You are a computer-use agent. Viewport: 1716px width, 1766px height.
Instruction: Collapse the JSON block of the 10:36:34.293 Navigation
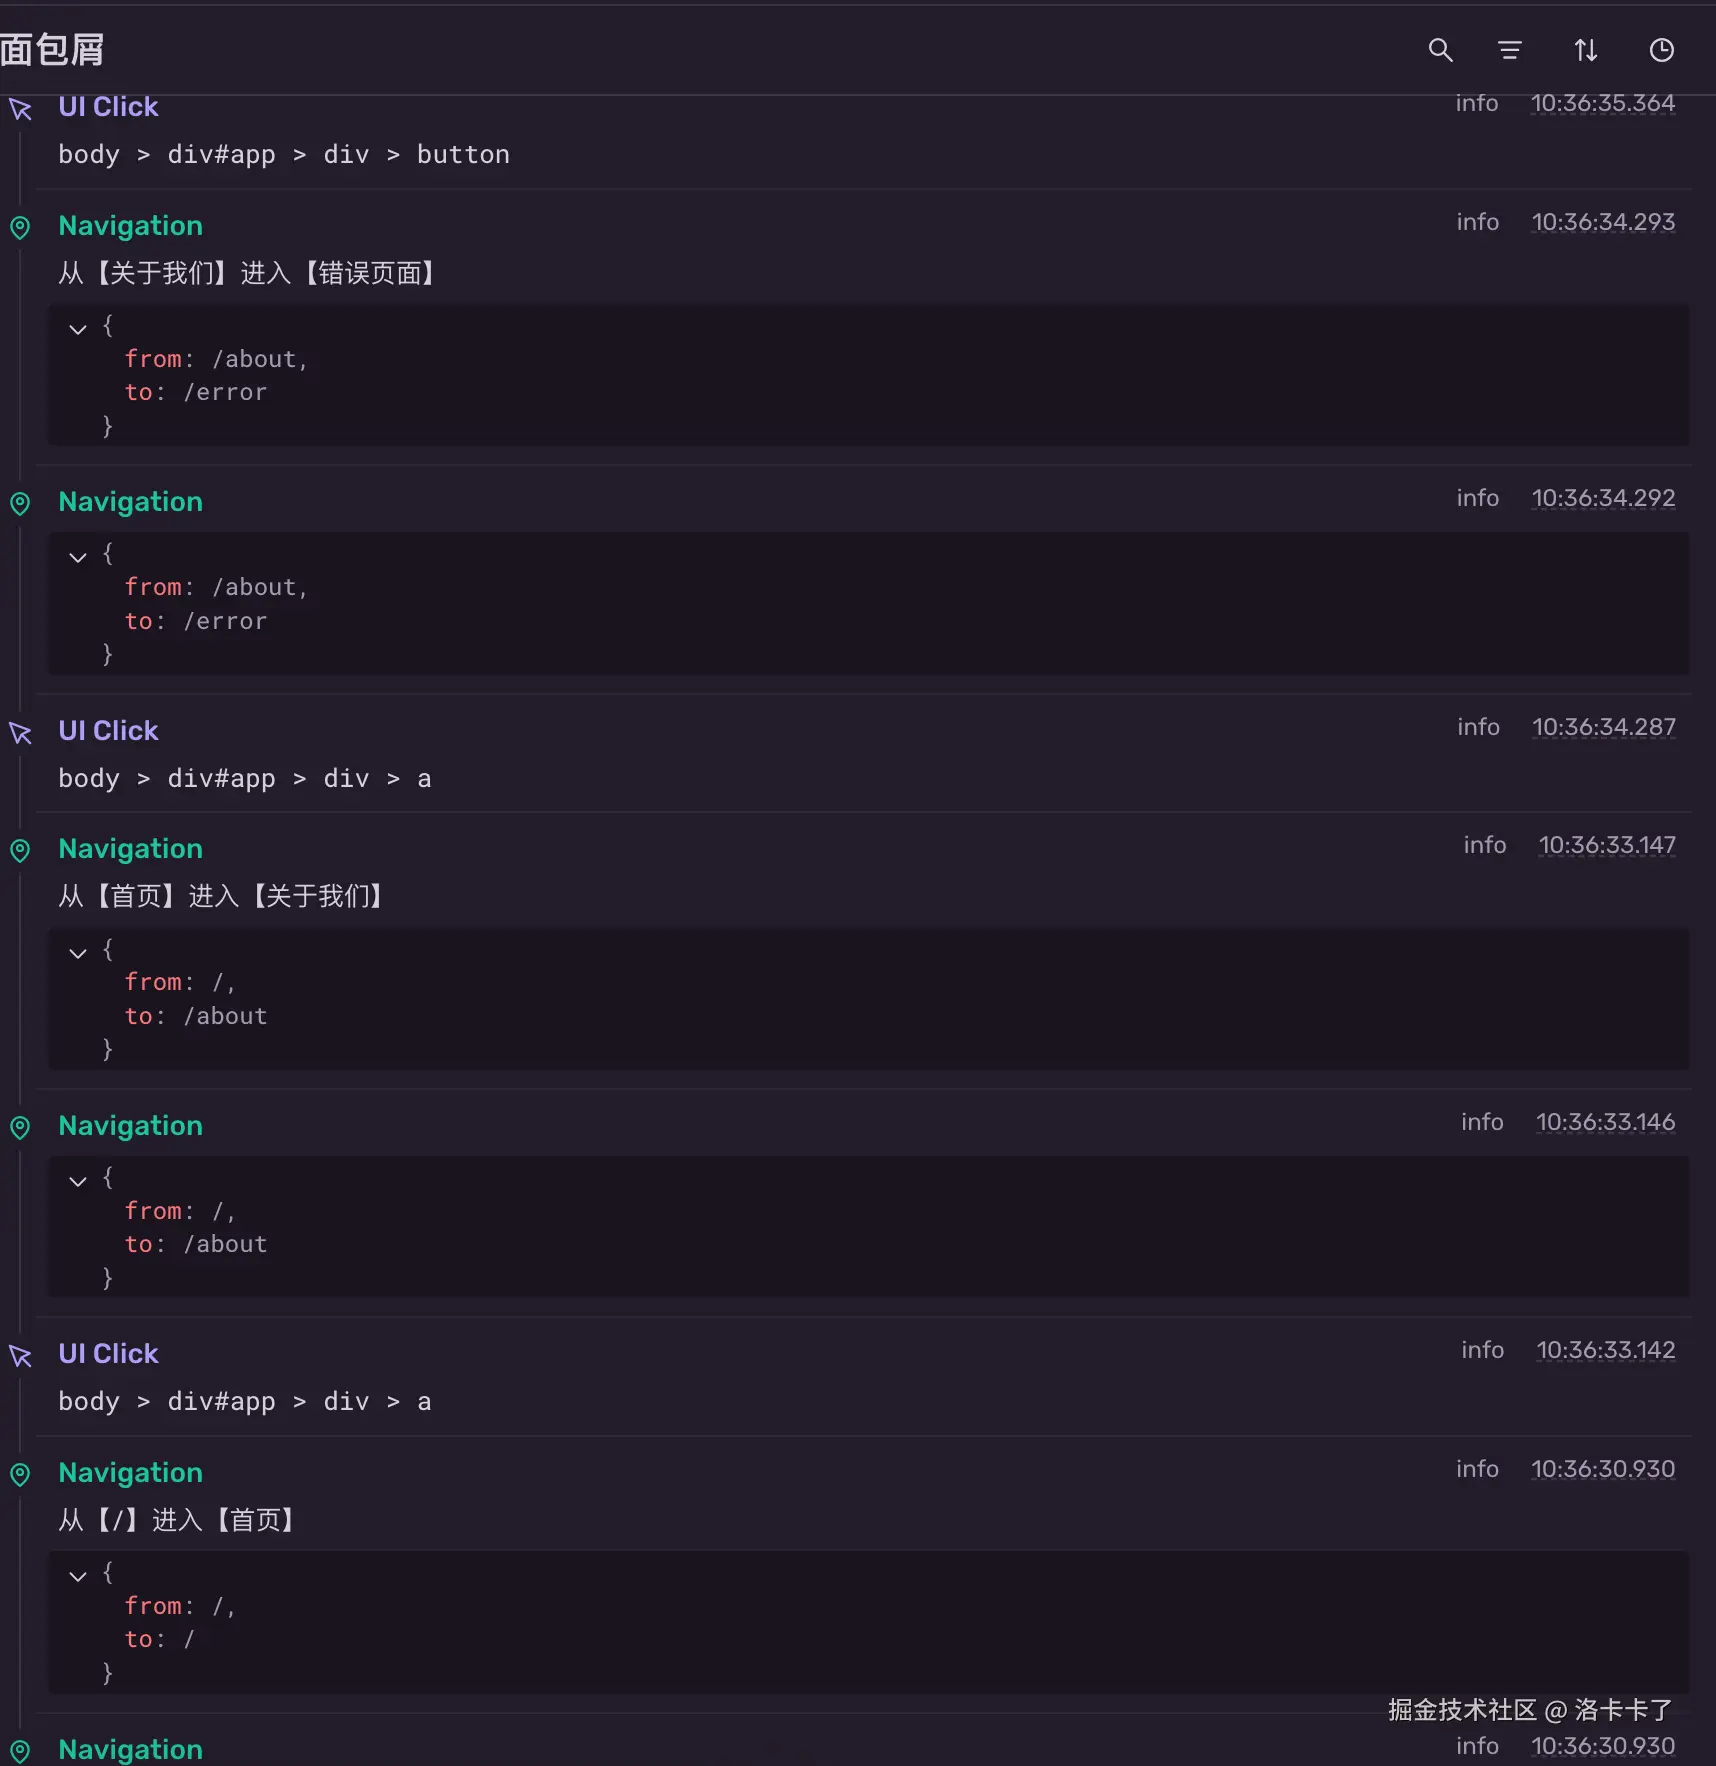coord(78,328)
